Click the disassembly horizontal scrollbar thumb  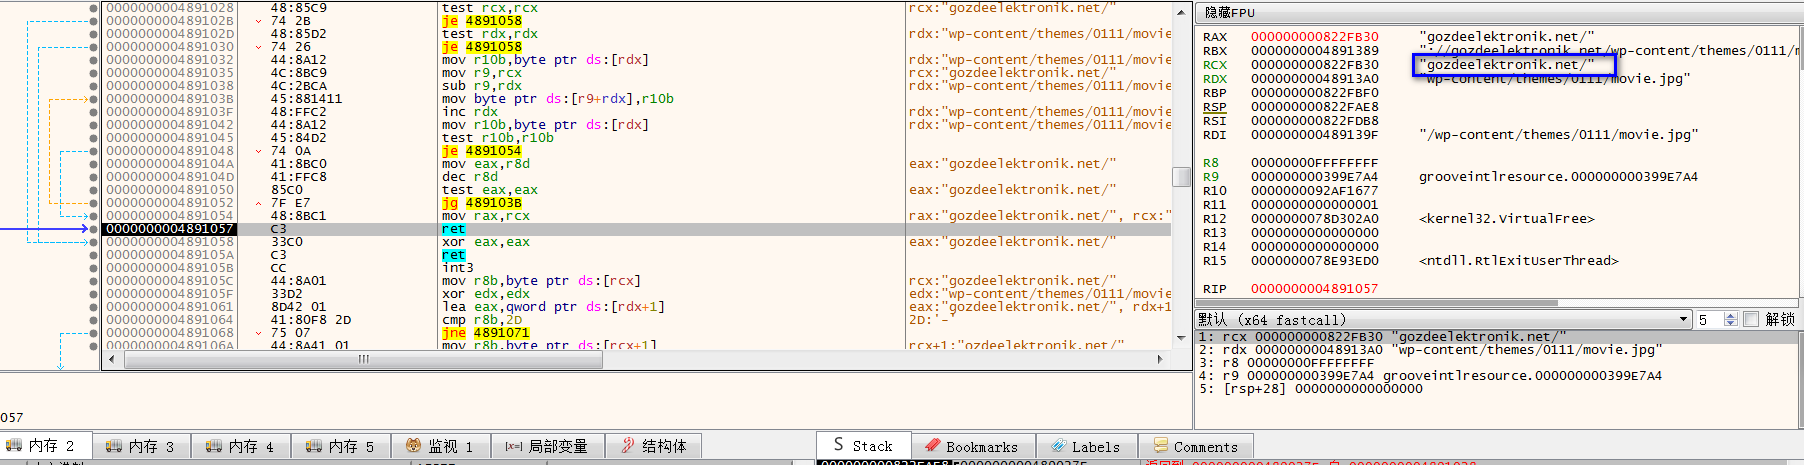pyautogui.click(x=363, y=359)
